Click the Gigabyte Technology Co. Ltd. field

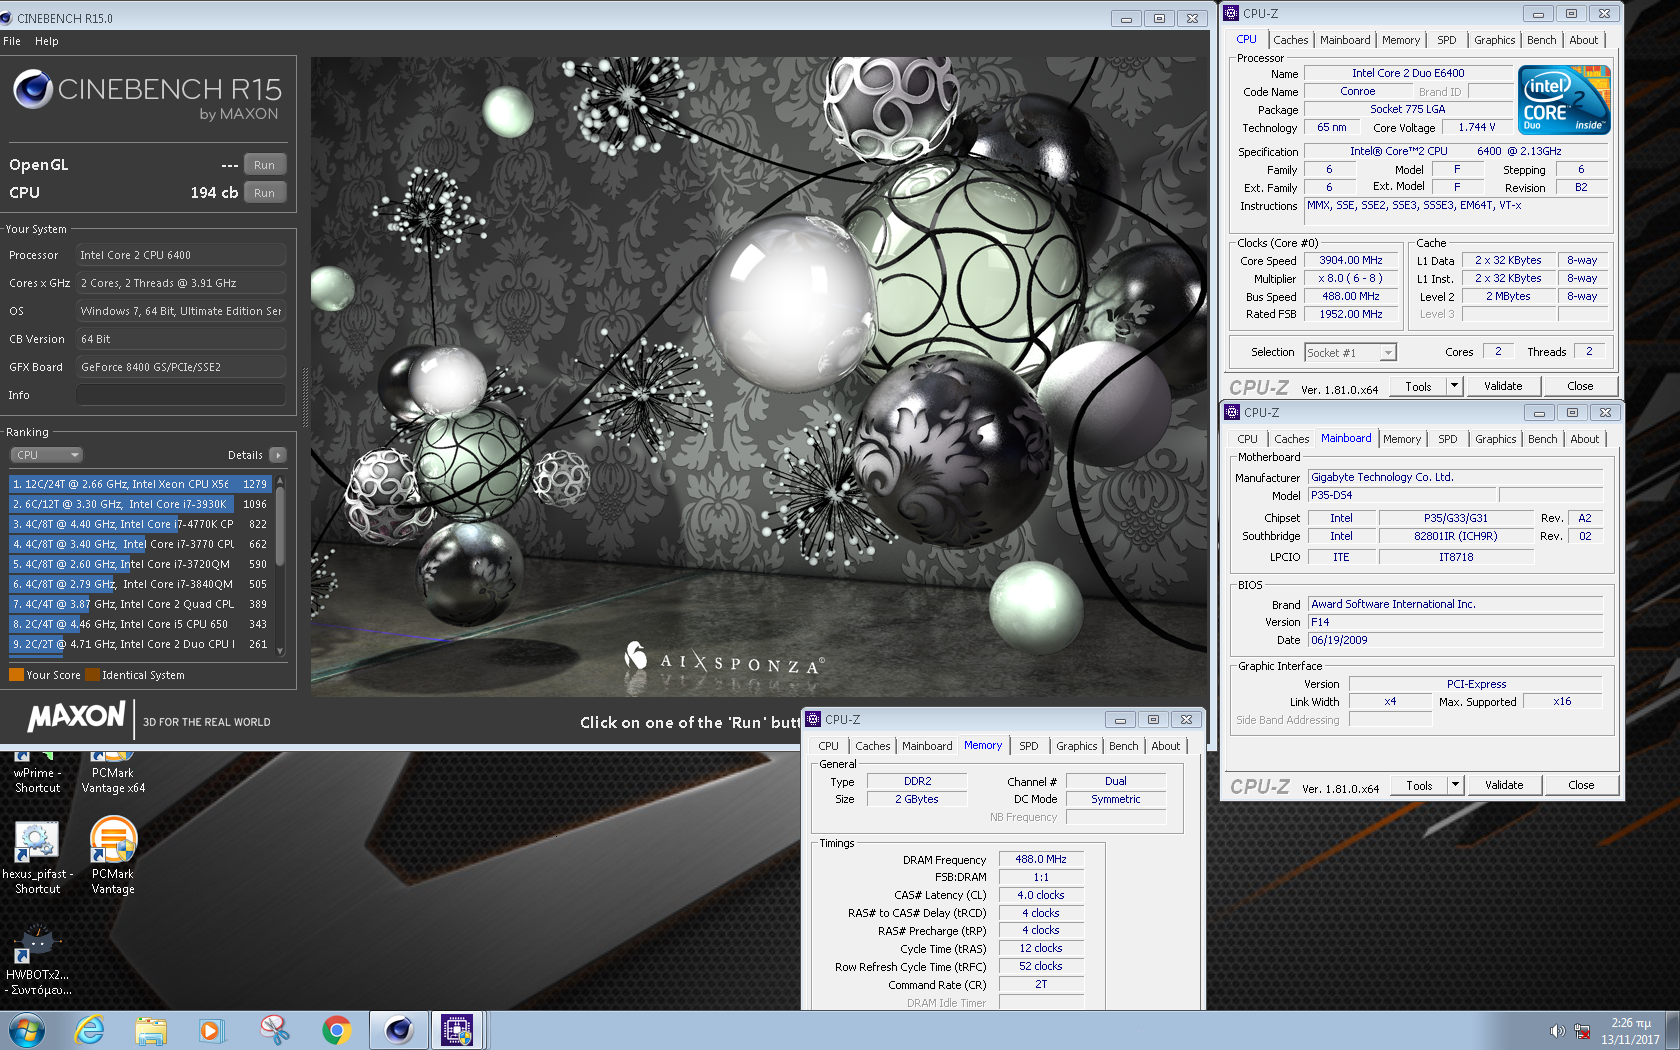[1455, 477]
